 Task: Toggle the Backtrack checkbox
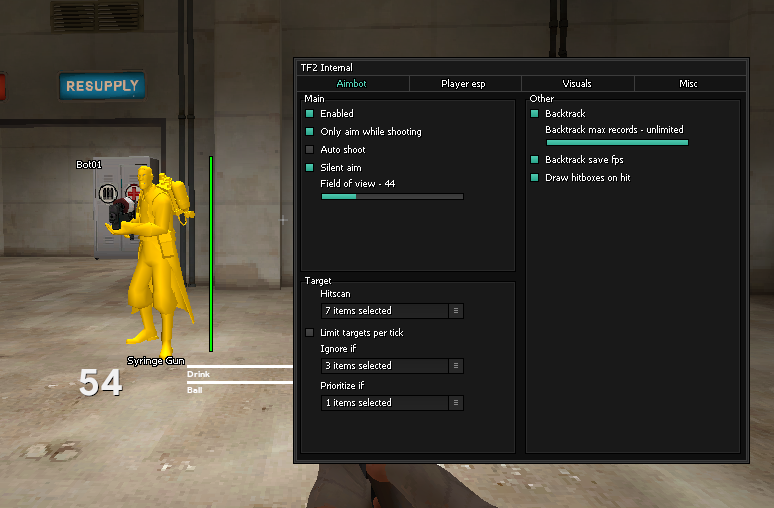535,114
